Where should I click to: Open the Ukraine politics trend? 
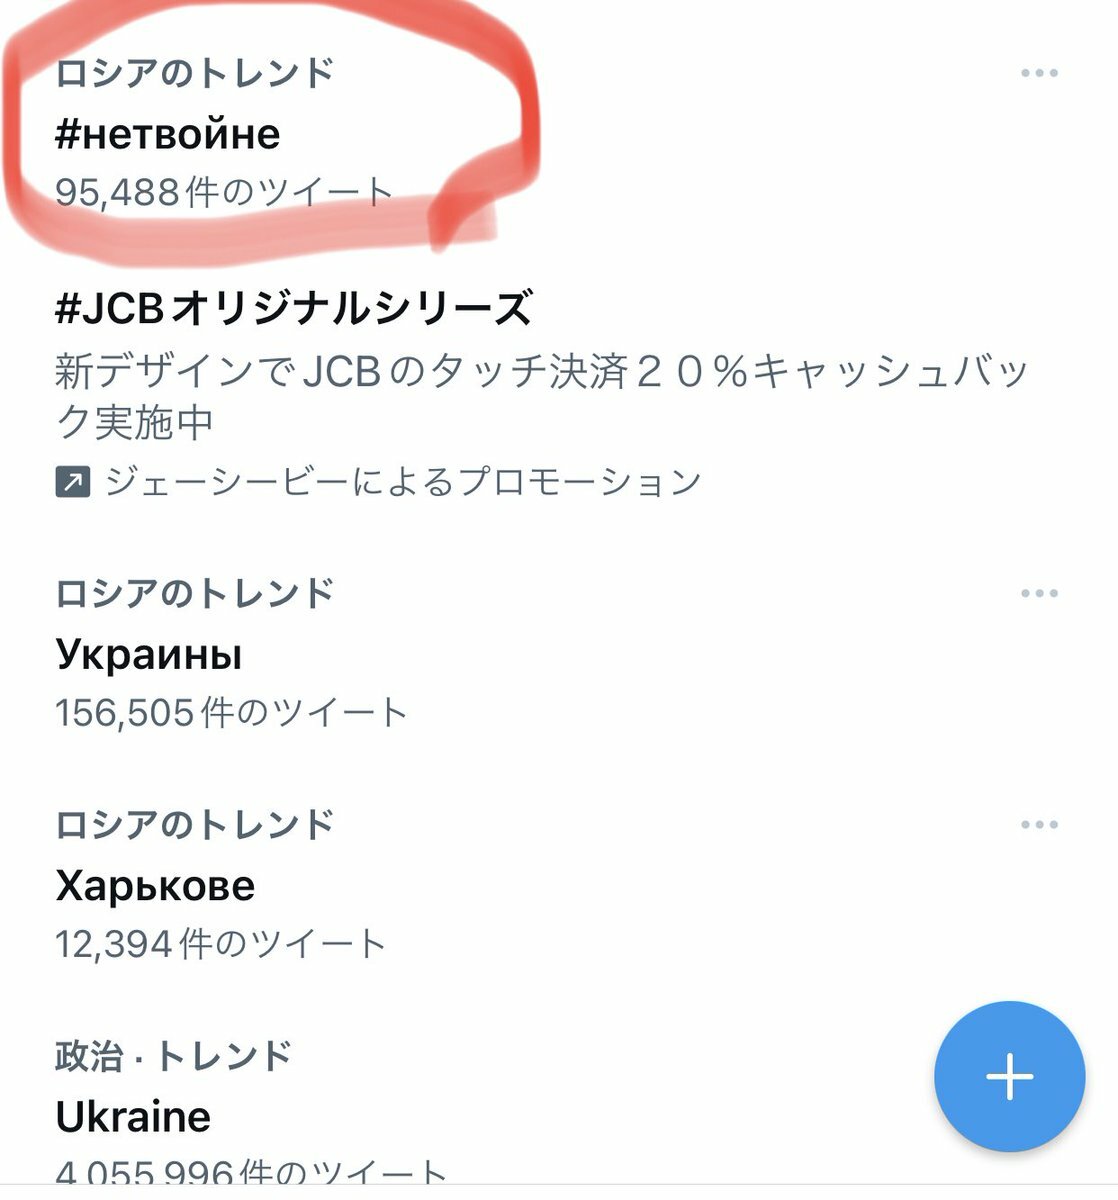click(x=133, y=1117)
